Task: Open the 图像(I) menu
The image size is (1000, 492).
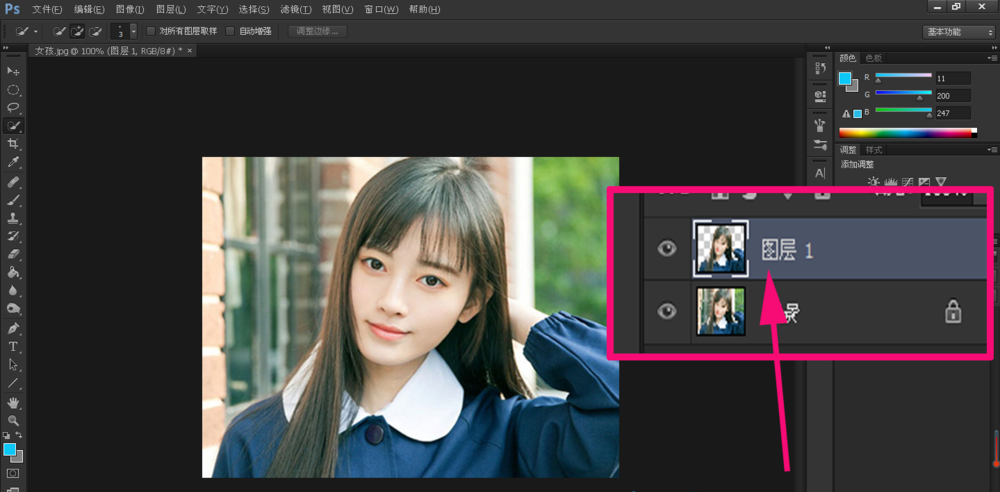Action: coord(130,10)
